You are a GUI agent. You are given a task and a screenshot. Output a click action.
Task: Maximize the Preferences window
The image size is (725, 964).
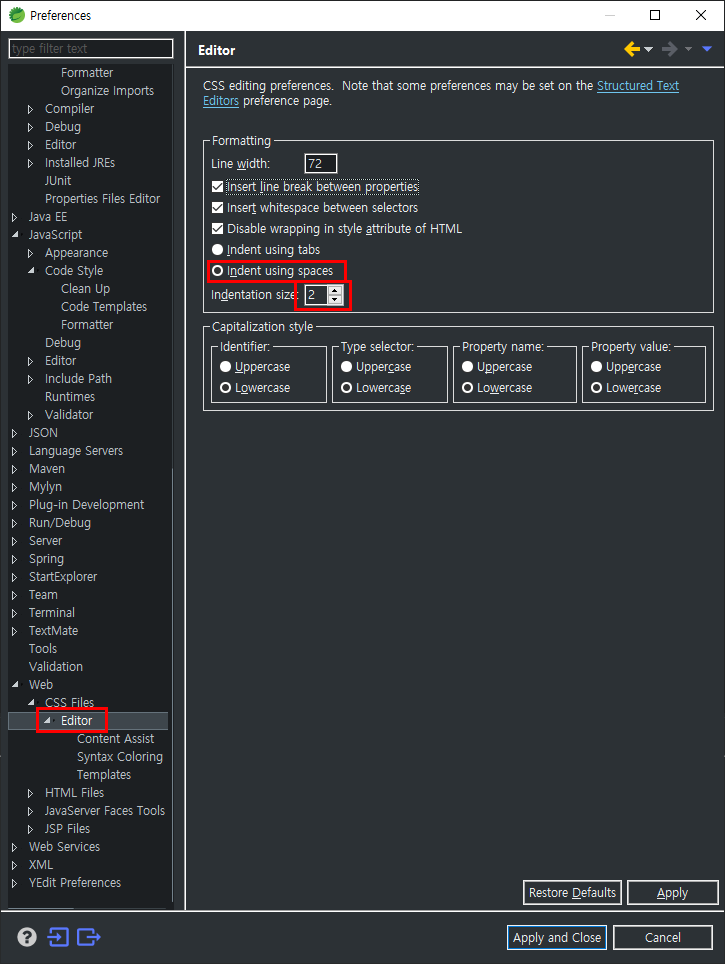click(x=655, y=15)
